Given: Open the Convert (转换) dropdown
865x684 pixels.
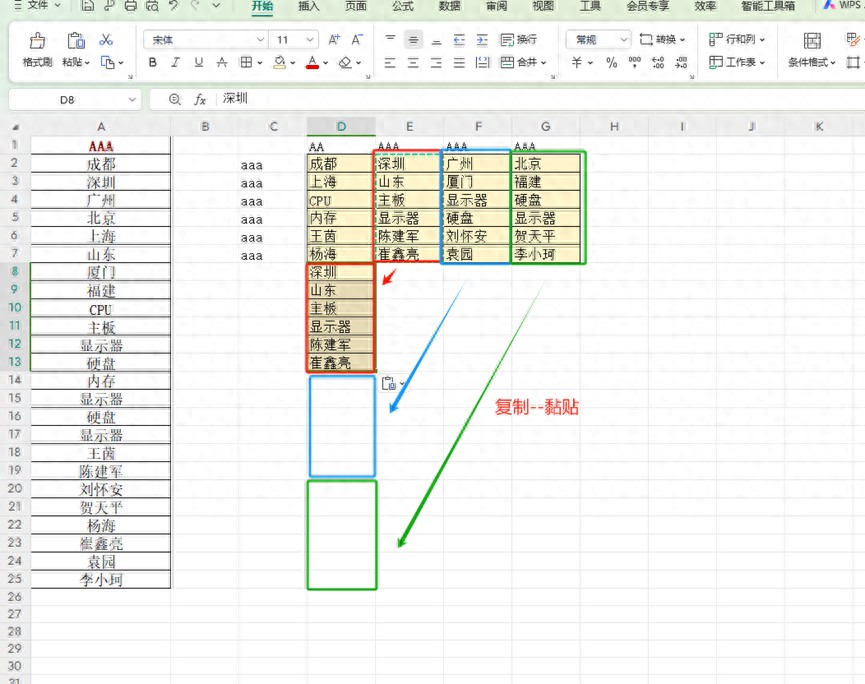Looking at the screenshot, I should tap(662, 40).
